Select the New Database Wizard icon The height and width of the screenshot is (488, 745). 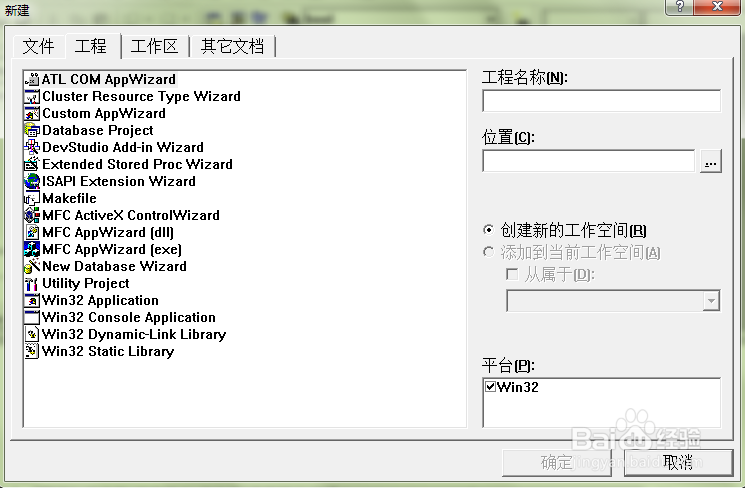tap(32, 266)
